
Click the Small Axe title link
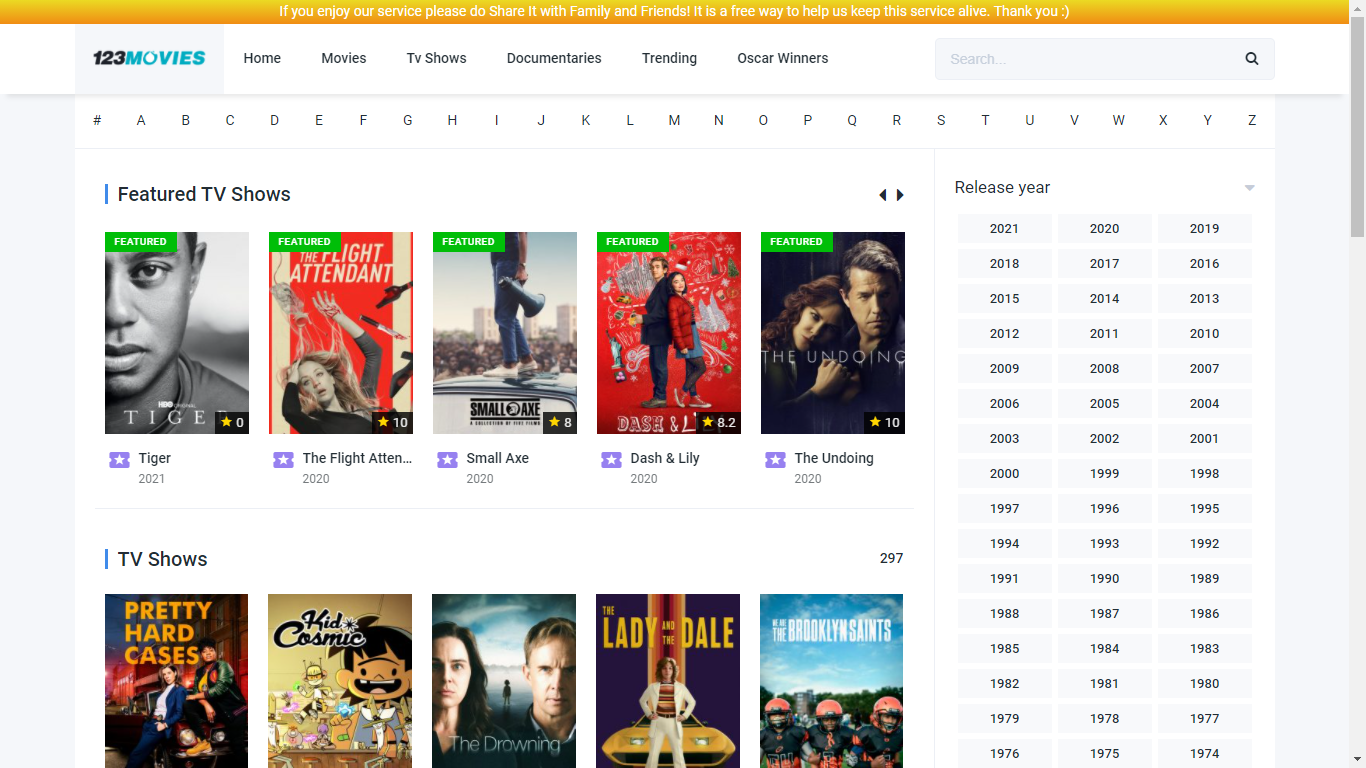497,458
